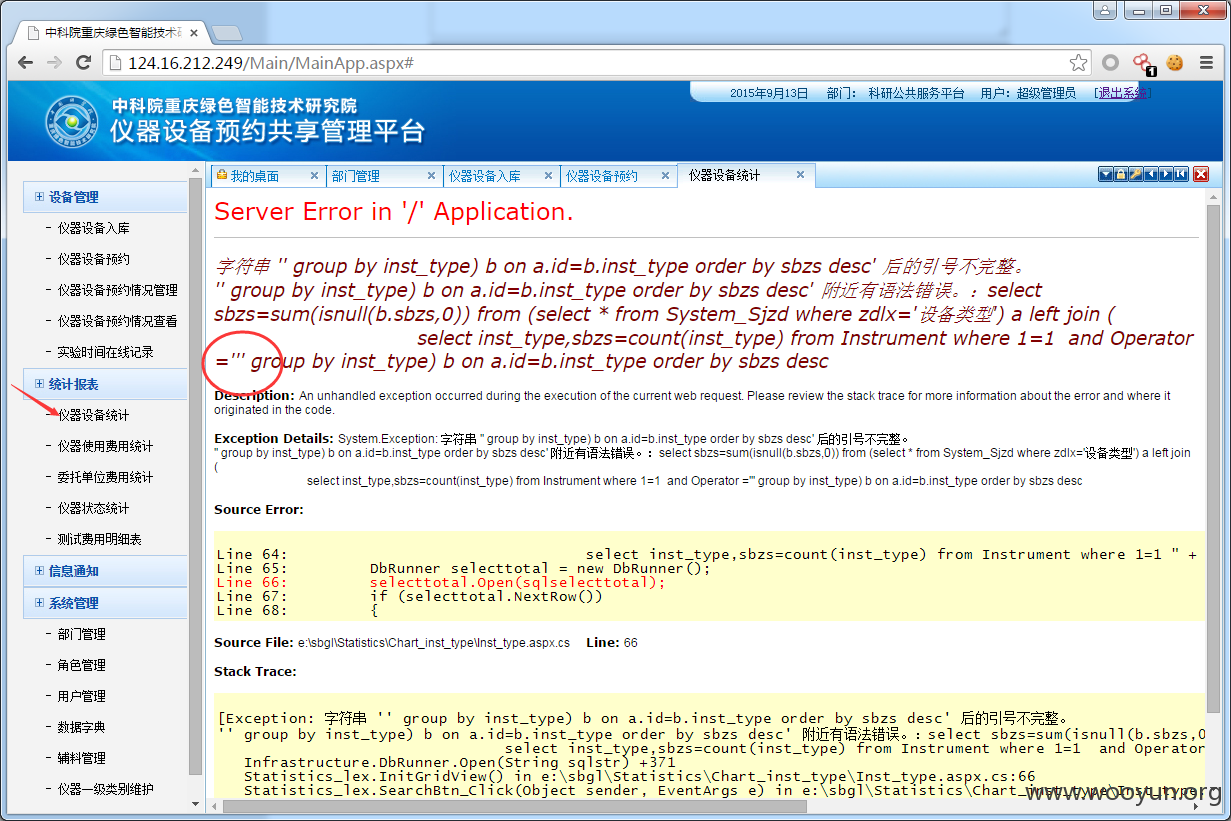Open the cookie extension icon

1173,63
